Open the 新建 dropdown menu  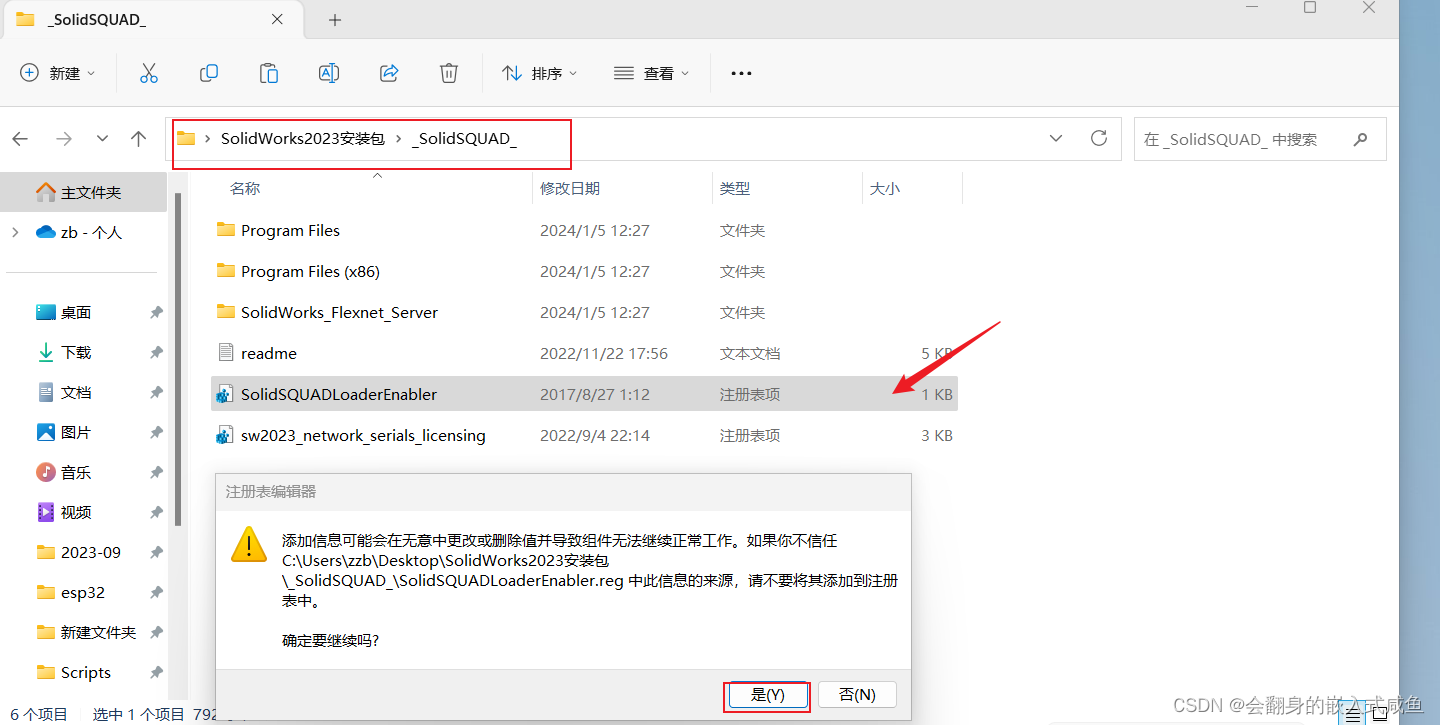(58, 73)
